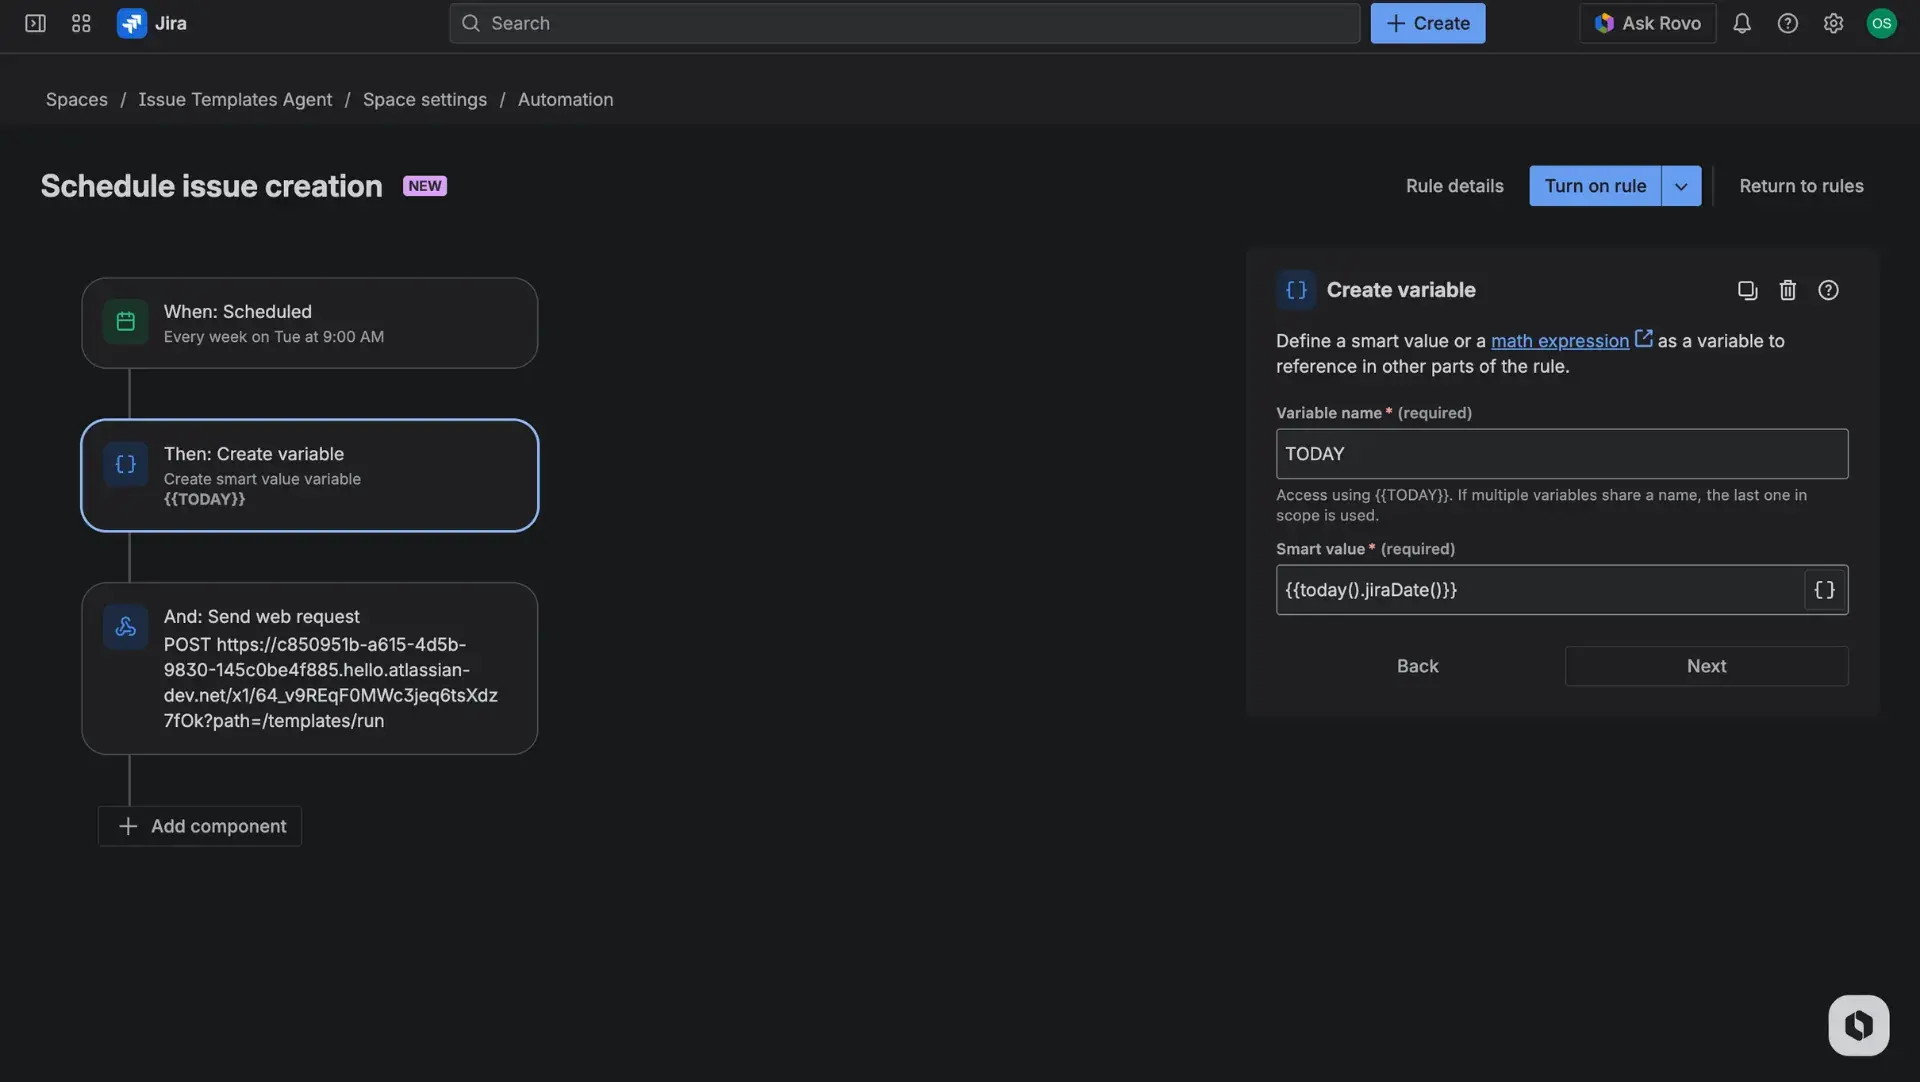Open the Create variable panel help icon
The width and height of the screenshot is (1920, 1082).
[x=1828, y=290]
